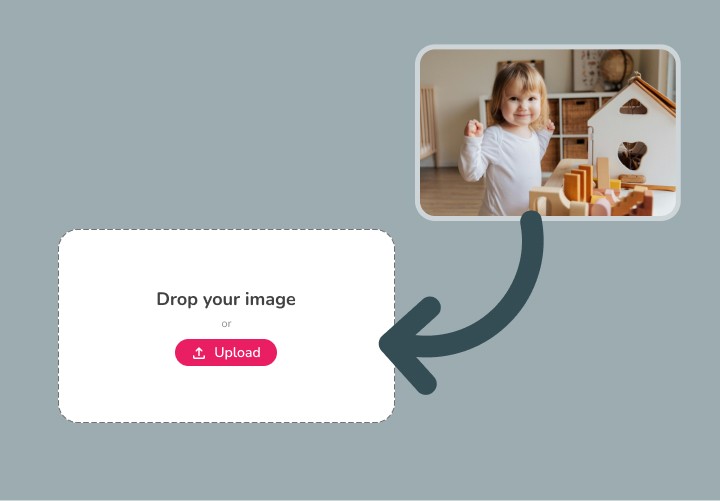720x501 pixels.
Task: Click the globe on the shelf in the photo
Action: pos(616,68)
